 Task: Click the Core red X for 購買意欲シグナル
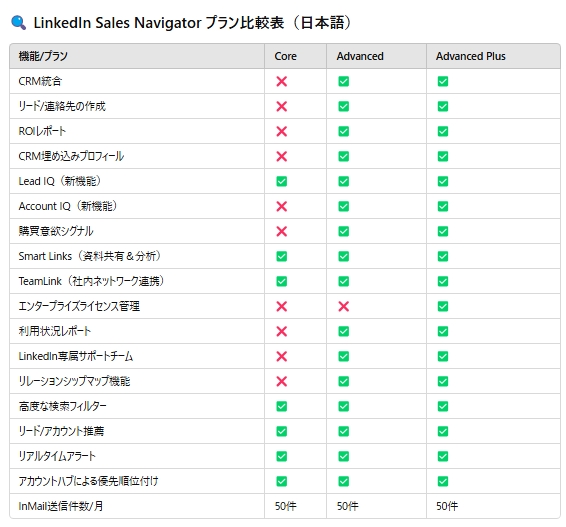pyautogui.click(x=282, y=231)
